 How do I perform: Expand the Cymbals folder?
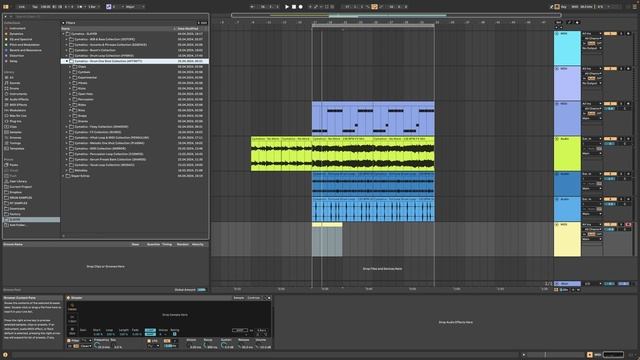[x=70, y=72]
